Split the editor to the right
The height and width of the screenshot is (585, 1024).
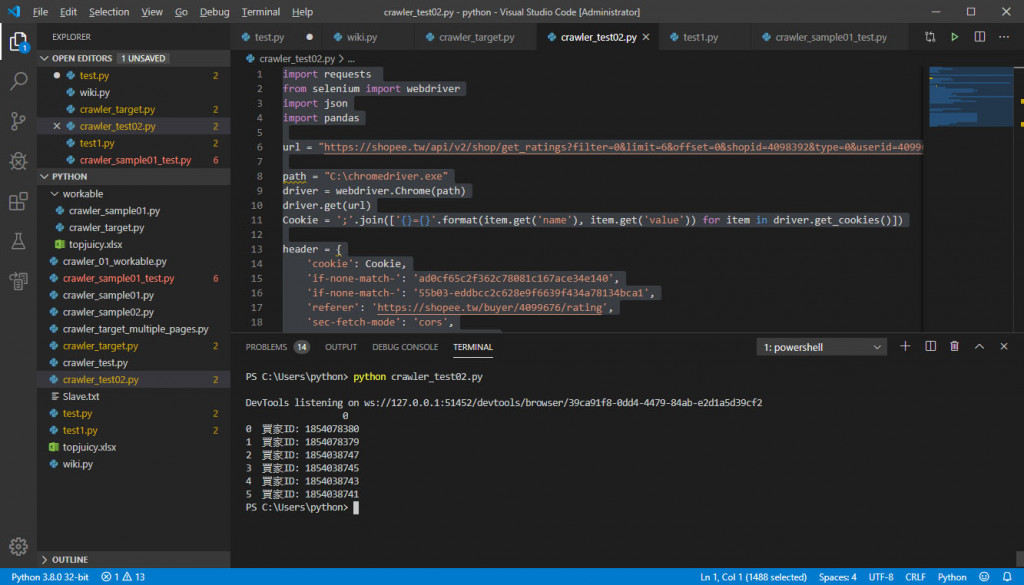pos(980,37)
